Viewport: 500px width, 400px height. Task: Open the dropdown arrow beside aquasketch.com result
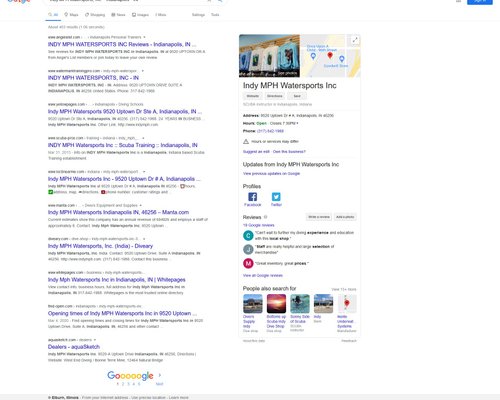click(95, 340)
